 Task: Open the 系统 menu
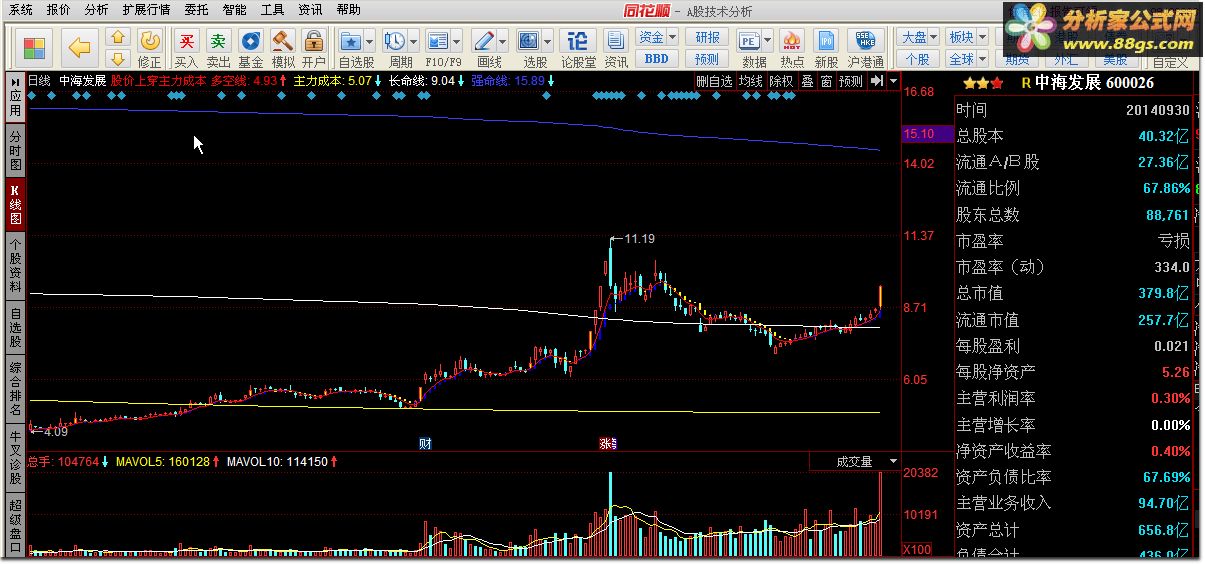click(x=20, y=10)
